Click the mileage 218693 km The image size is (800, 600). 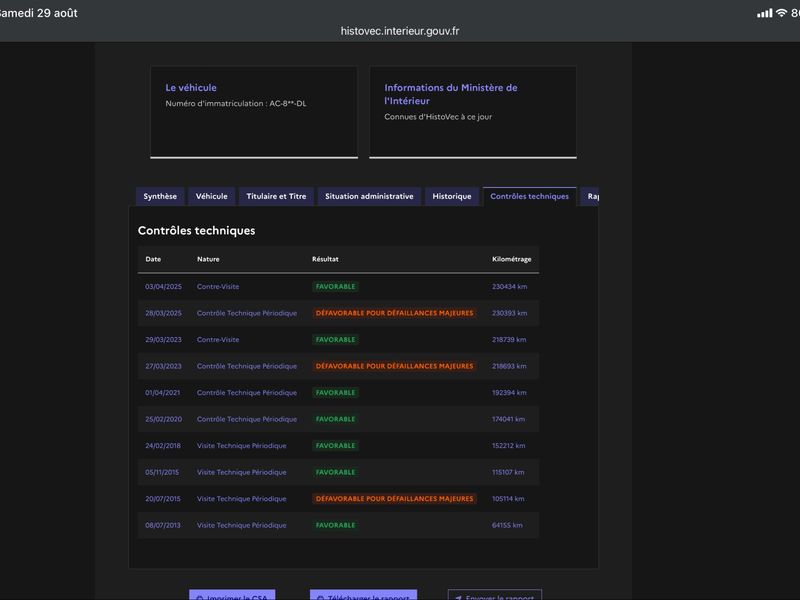[x=509, y=366]
